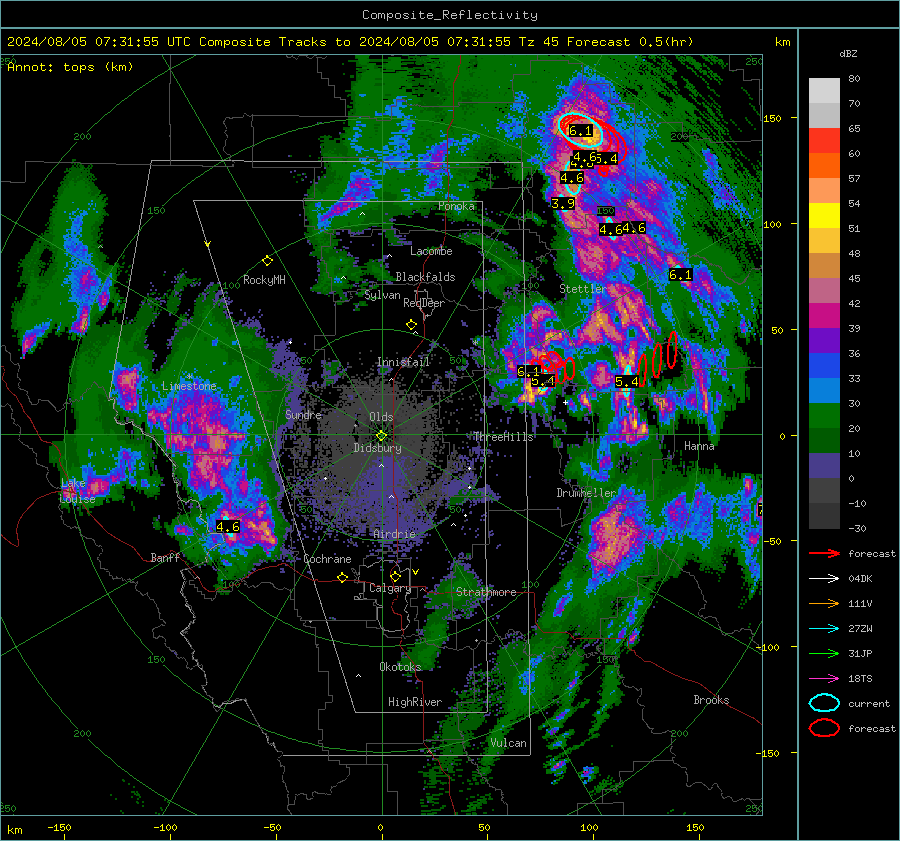Select the bright yellow 54-51 dBZ swatch
The height and width of the screenshot is (841, 900).
pyautogui.click(x=824, y=216)
